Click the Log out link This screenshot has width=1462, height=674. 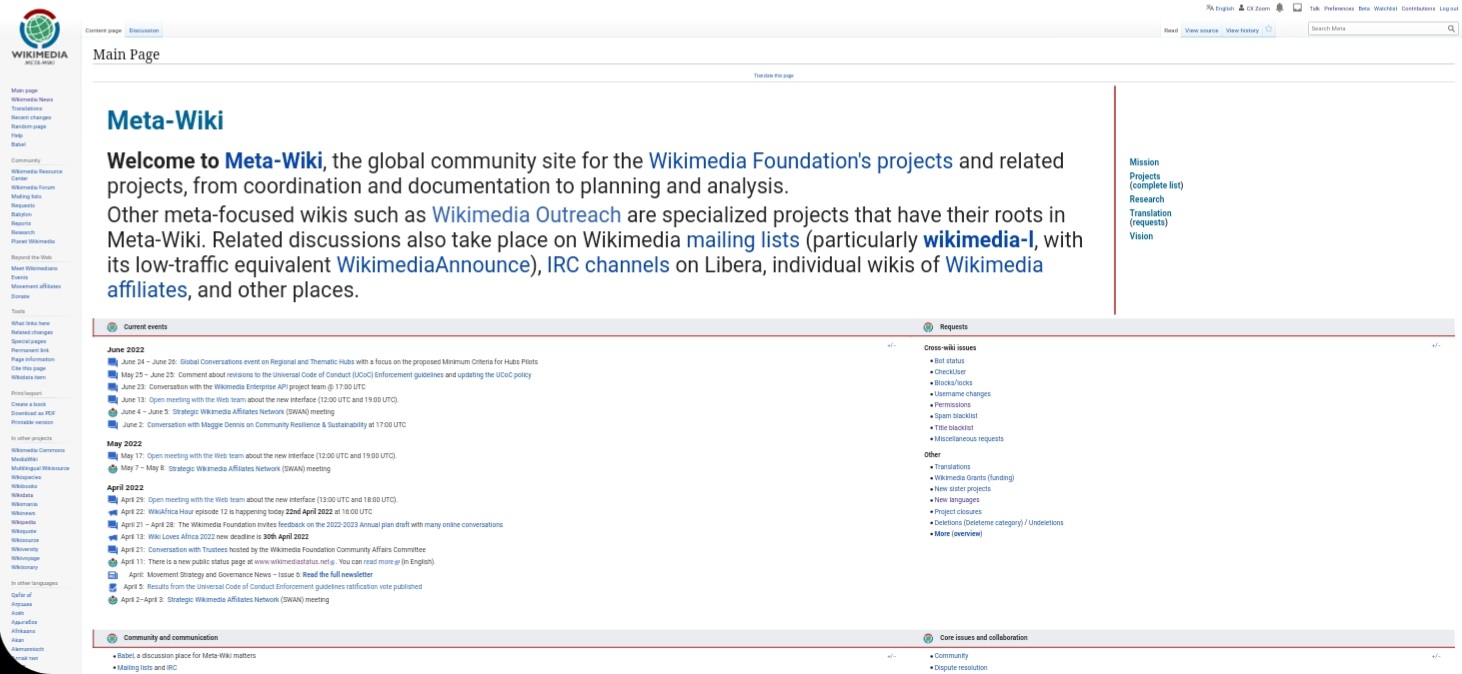1448,8
